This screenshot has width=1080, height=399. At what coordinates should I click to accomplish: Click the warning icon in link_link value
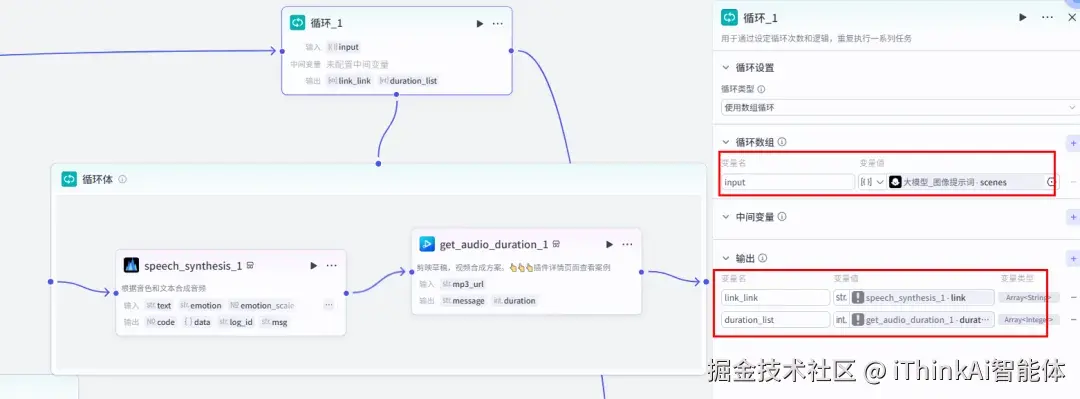[858, 298]
